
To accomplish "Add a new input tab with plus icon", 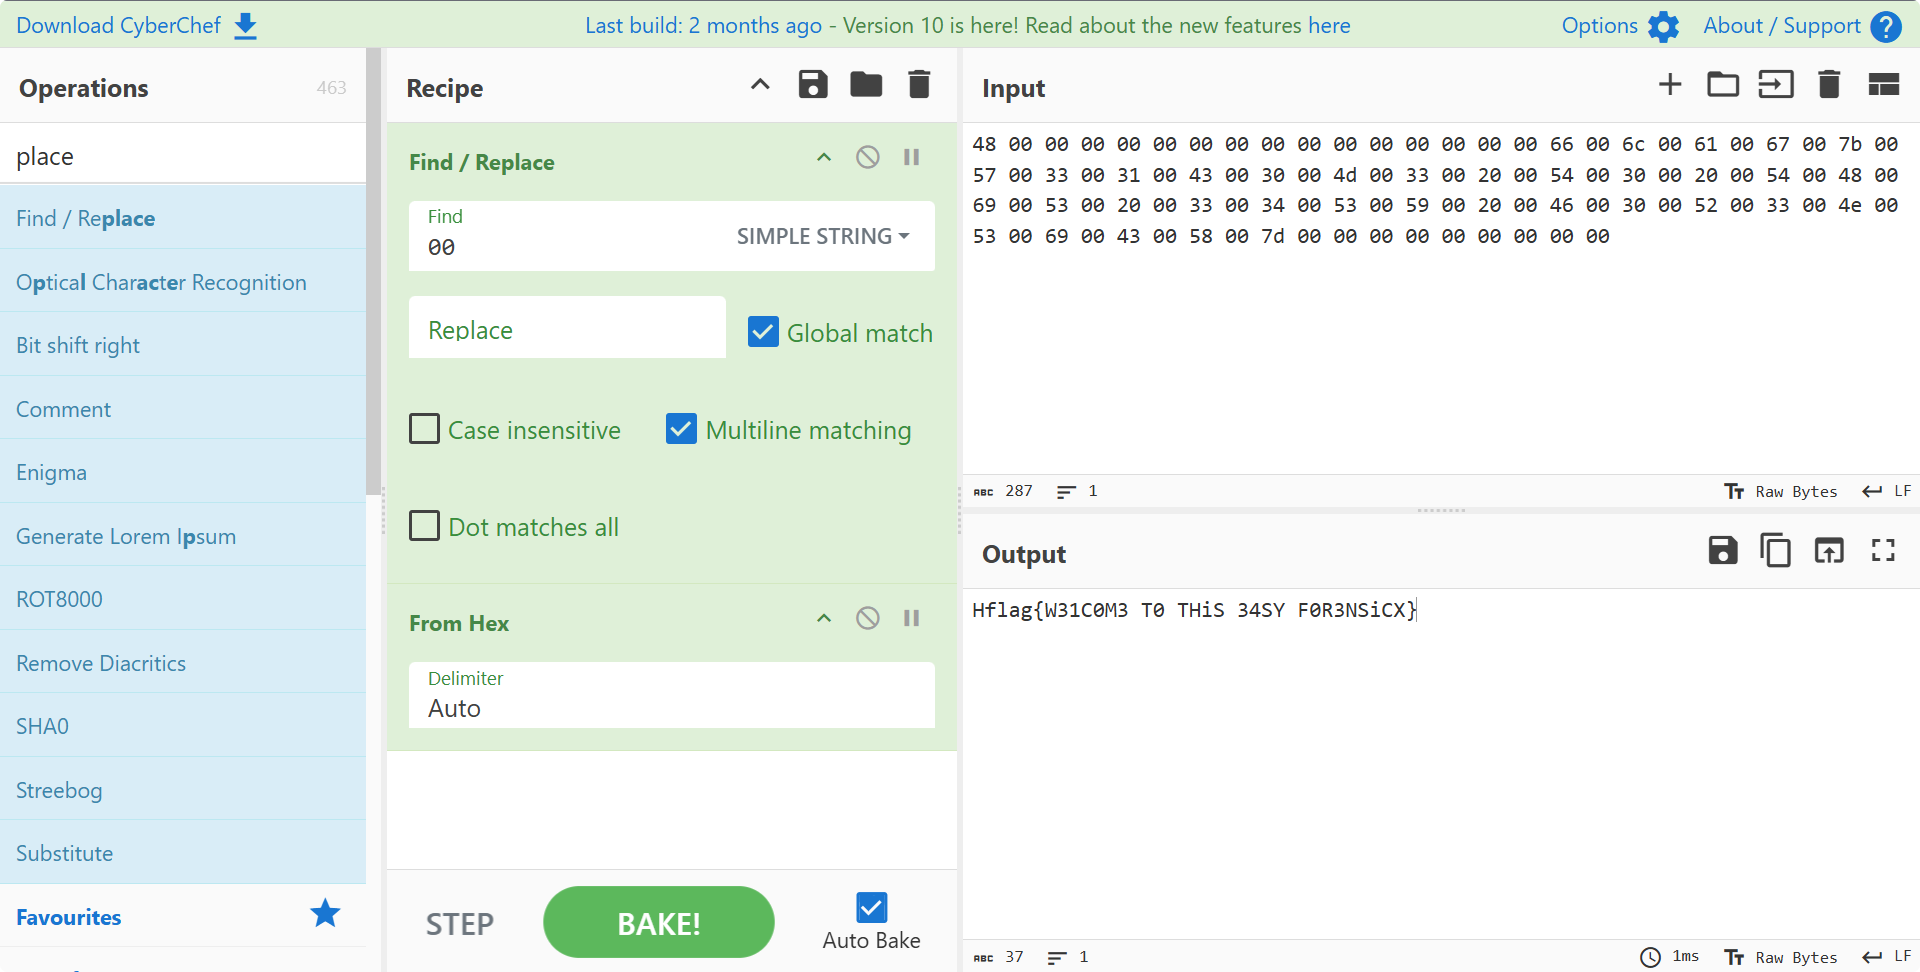I will (x=1670, y=84).
